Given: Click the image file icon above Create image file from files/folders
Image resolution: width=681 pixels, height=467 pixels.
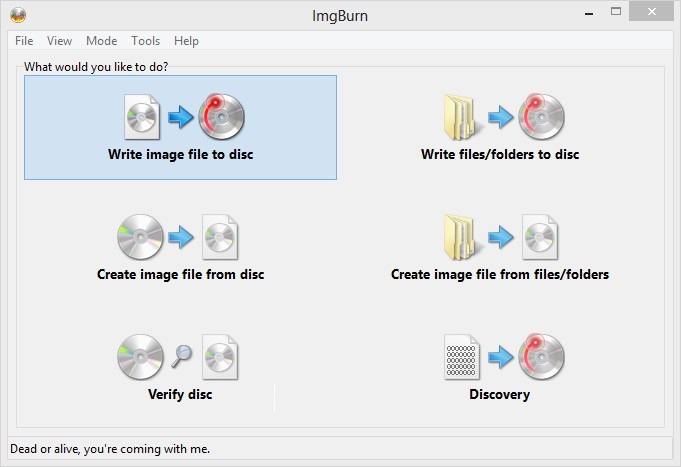Looking at the screenshot, I should (539, 237).
